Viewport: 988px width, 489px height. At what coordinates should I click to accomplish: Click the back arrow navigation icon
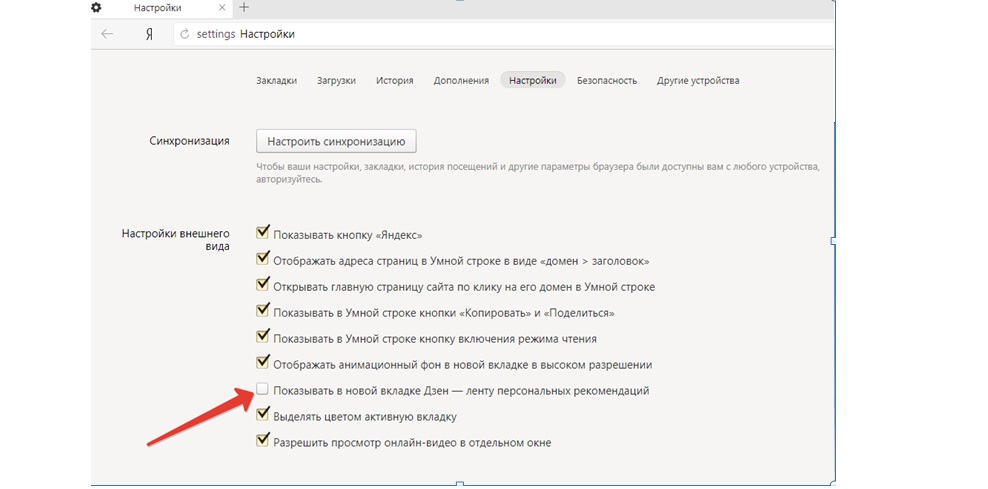click(x=108, y=34)
